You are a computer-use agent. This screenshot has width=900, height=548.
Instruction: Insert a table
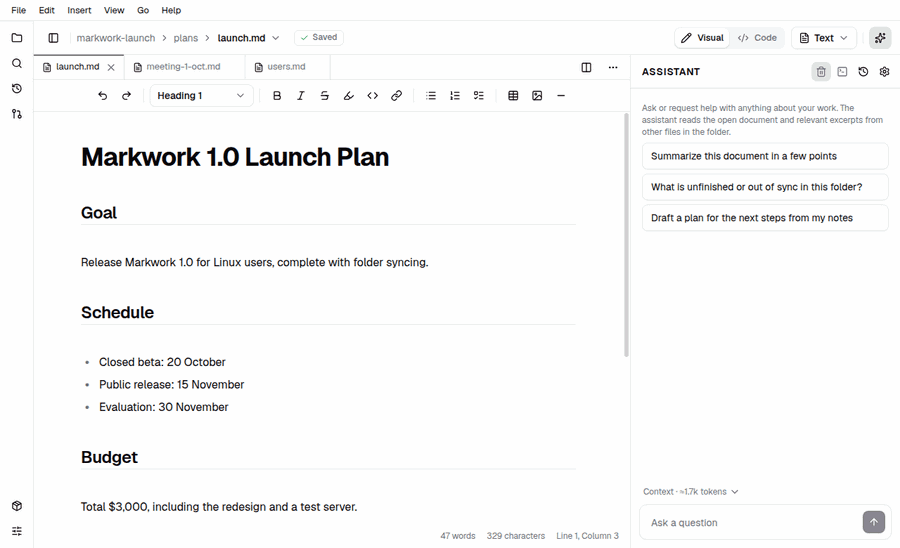tap(513, 96)
